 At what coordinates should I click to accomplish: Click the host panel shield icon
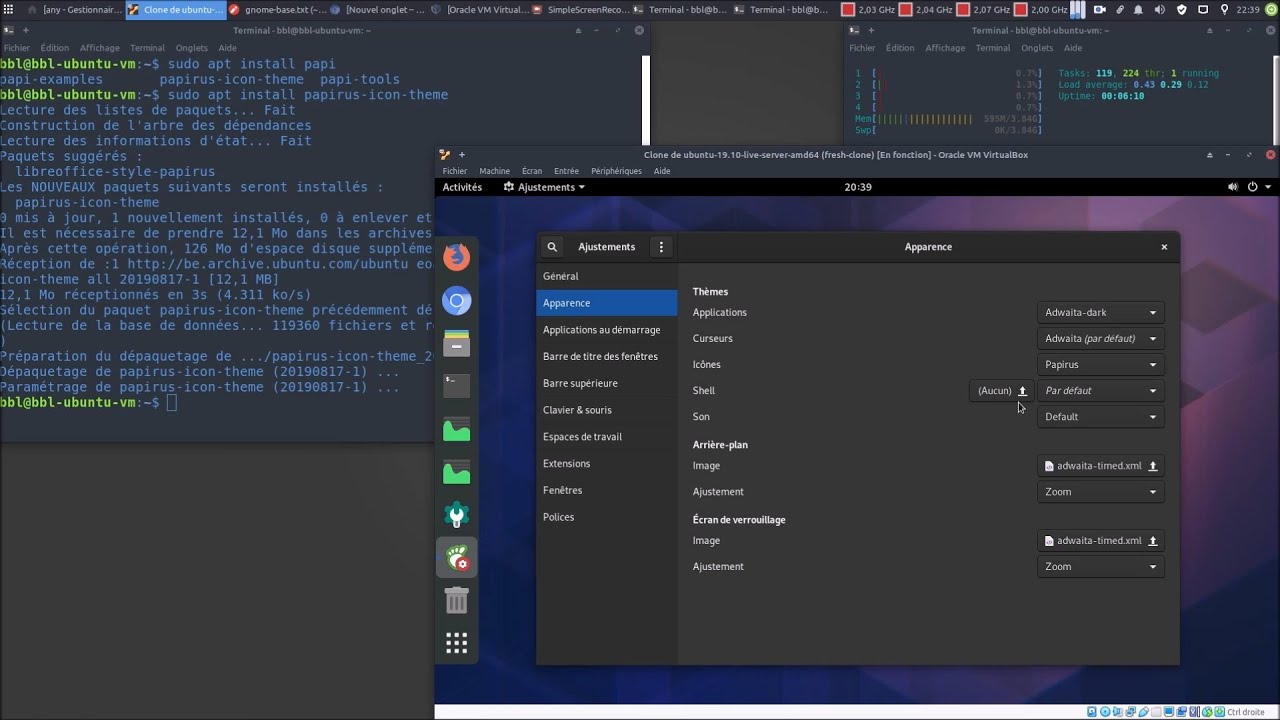(x=1182, y=10)
